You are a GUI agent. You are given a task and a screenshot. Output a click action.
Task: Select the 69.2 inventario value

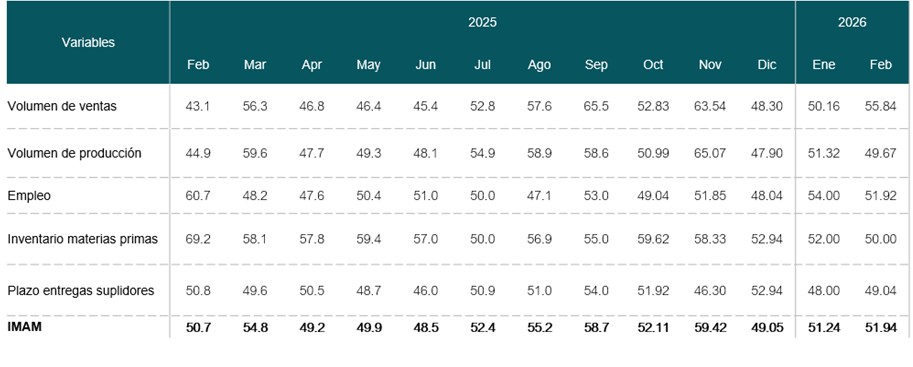pyautogui.click(x=198, y=239)
